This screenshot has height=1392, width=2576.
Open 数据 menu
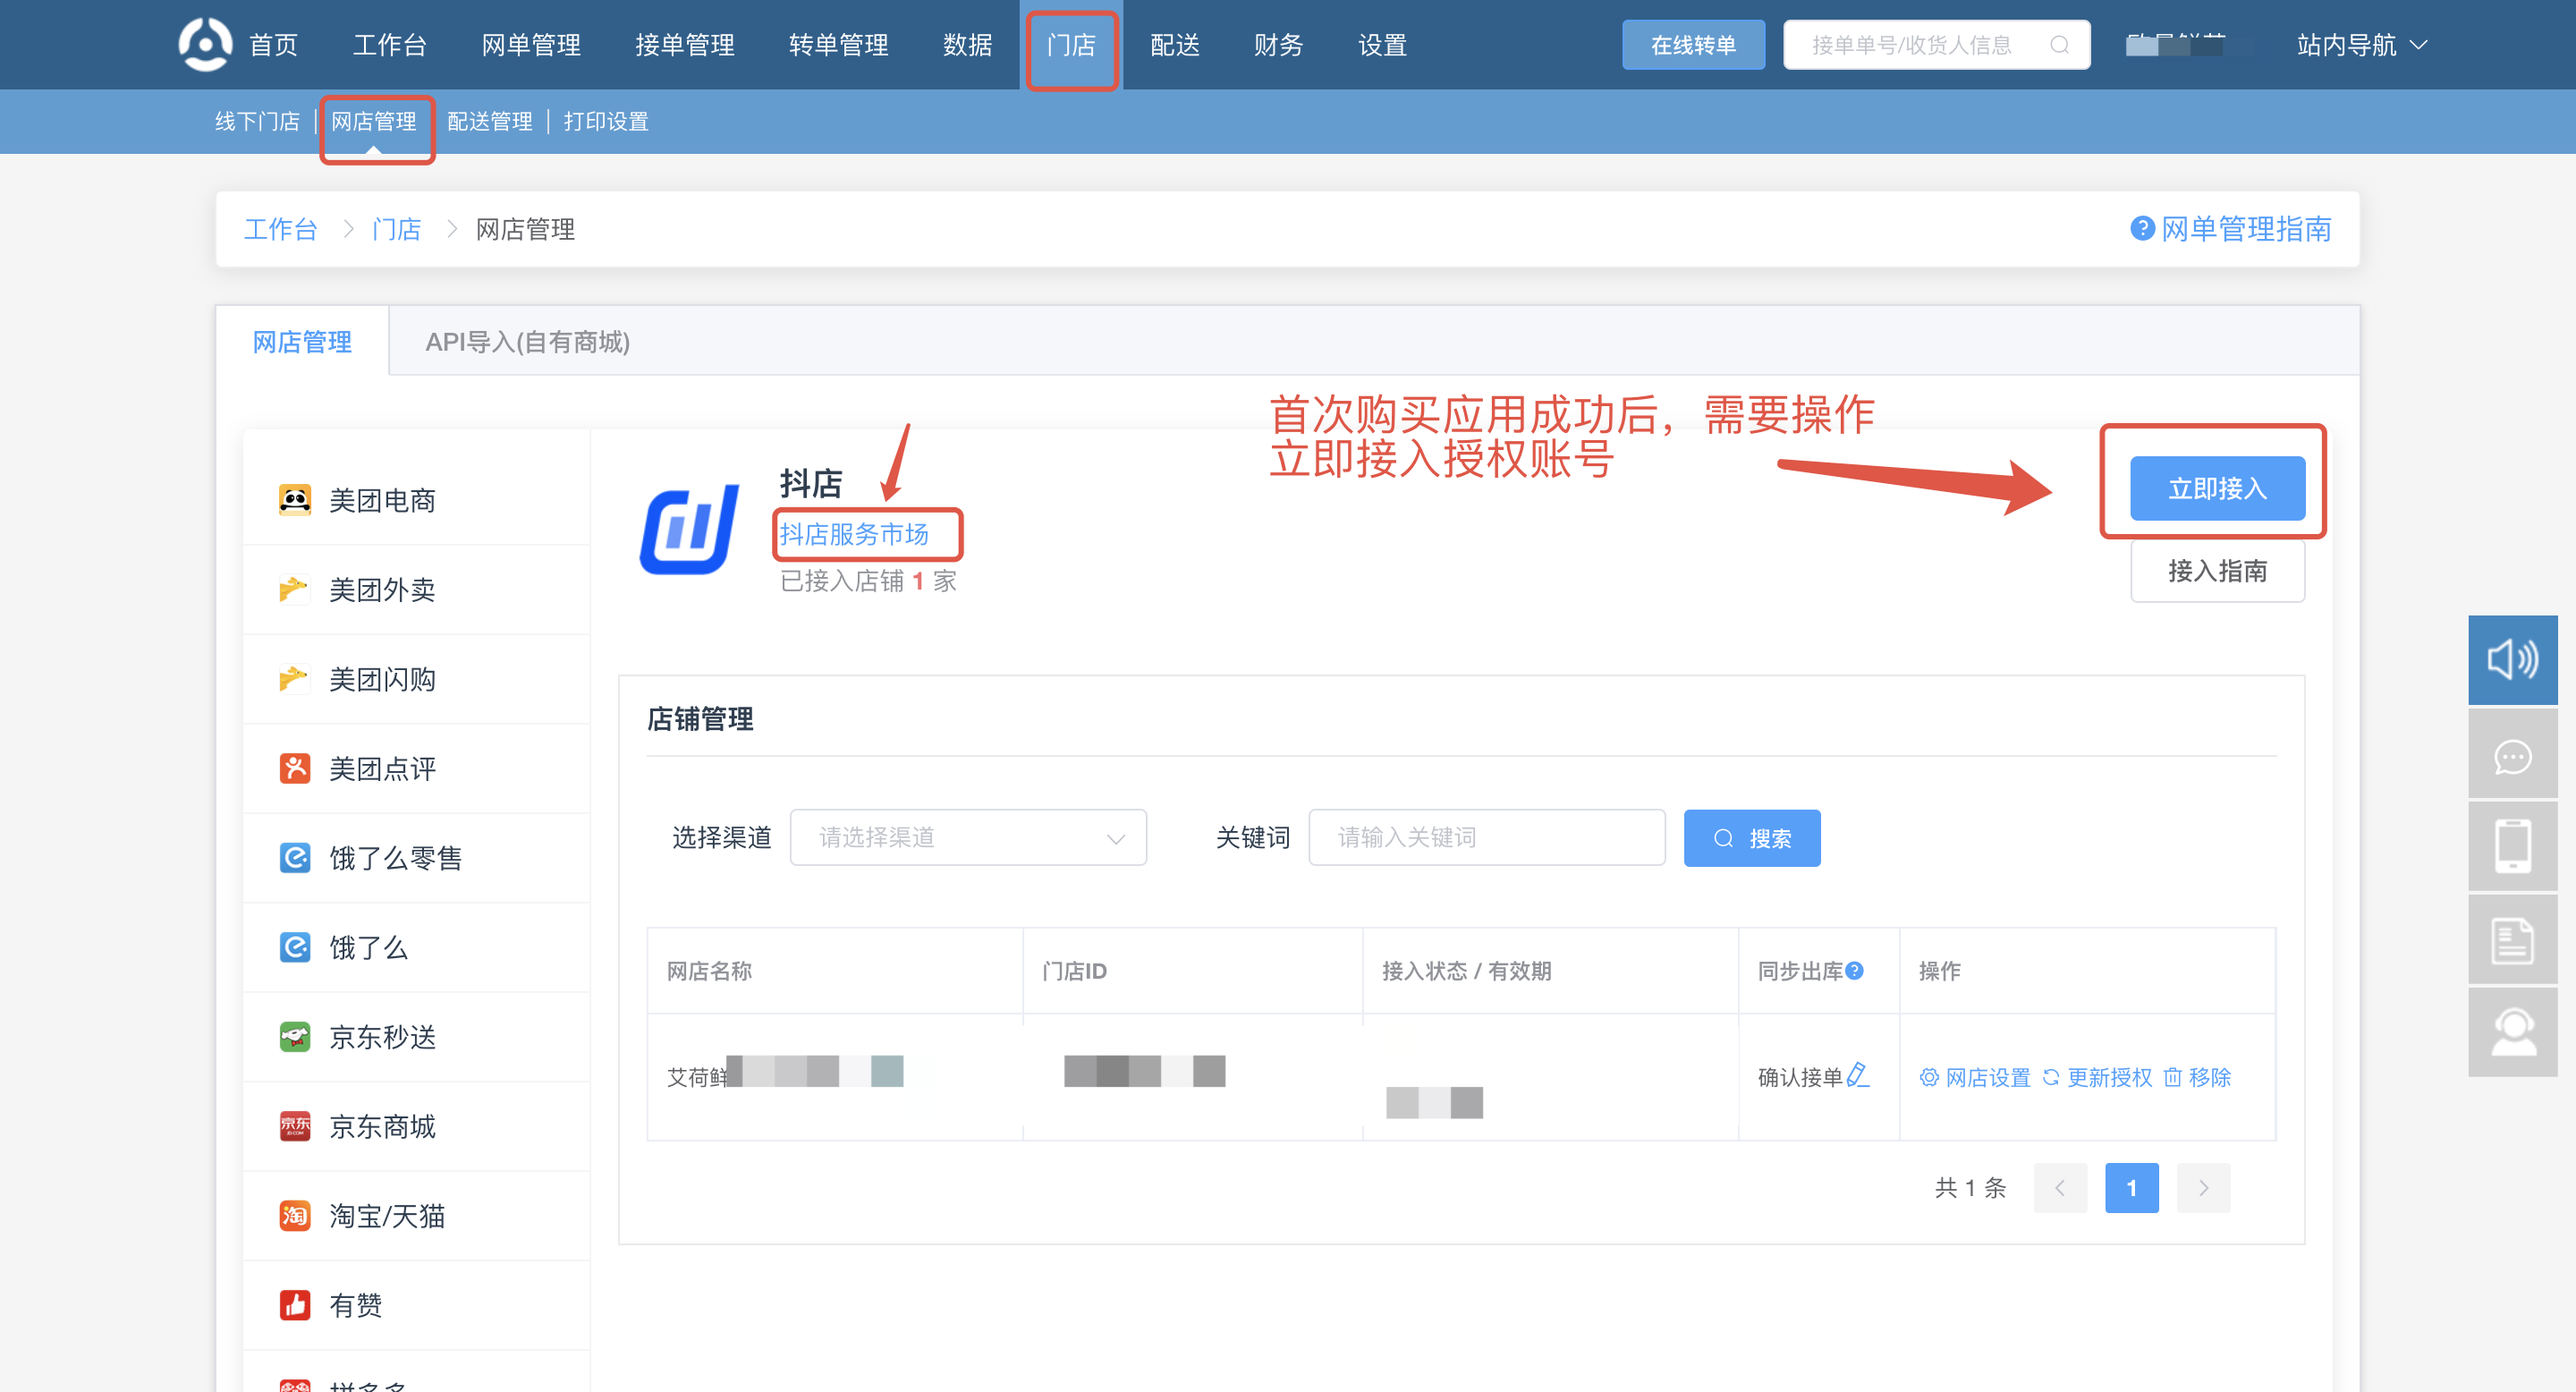tap(968, 45)
